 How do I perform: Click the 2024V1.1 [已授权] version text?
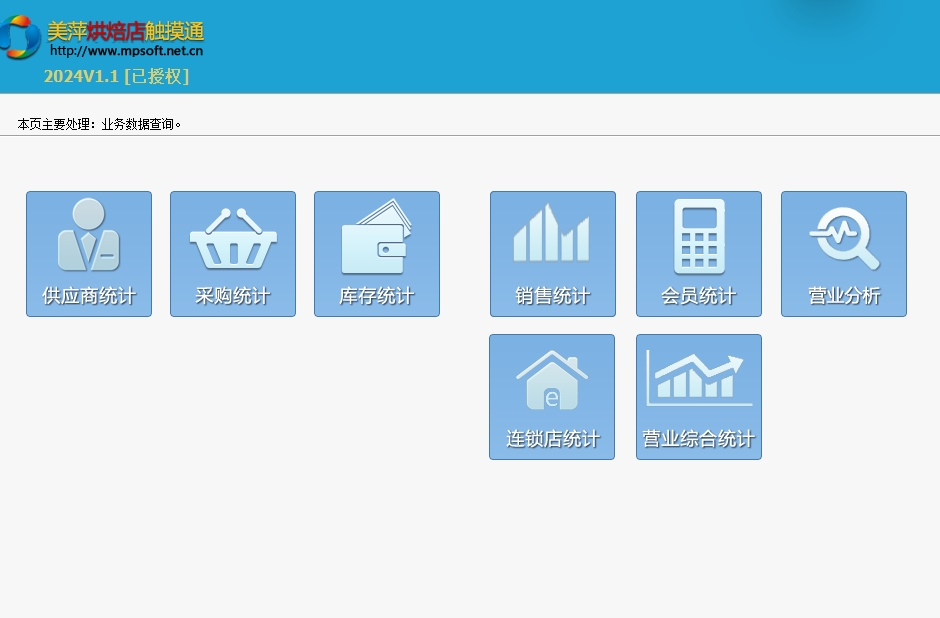[116, 76]
